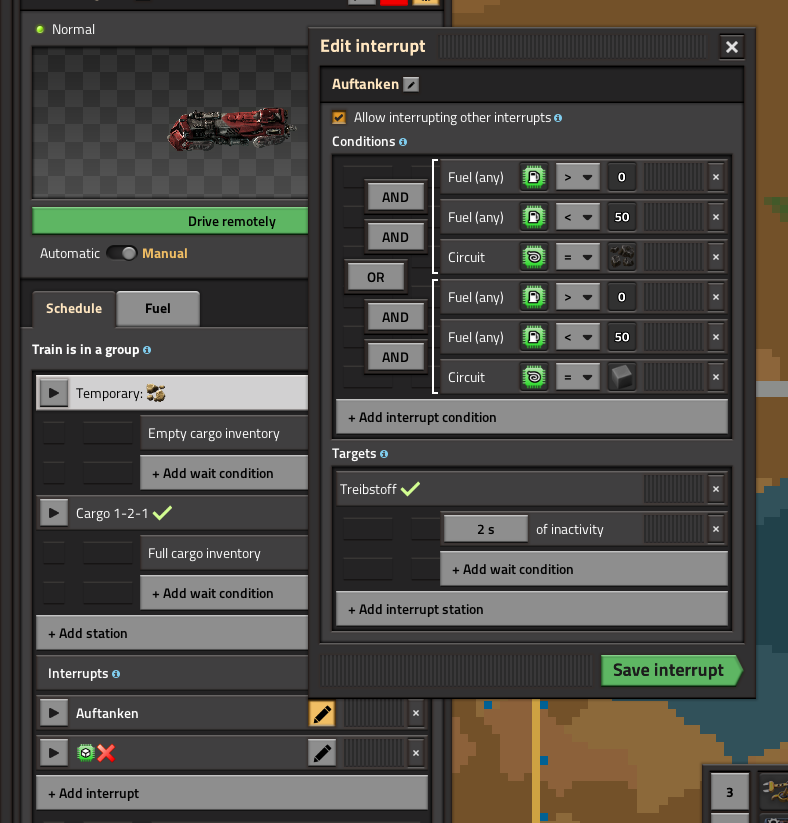The width and height of the screenshot is (788, 823).
Task: Edit the Auftanken interrupt with pencil icon
Action: [x=321, y=713]
